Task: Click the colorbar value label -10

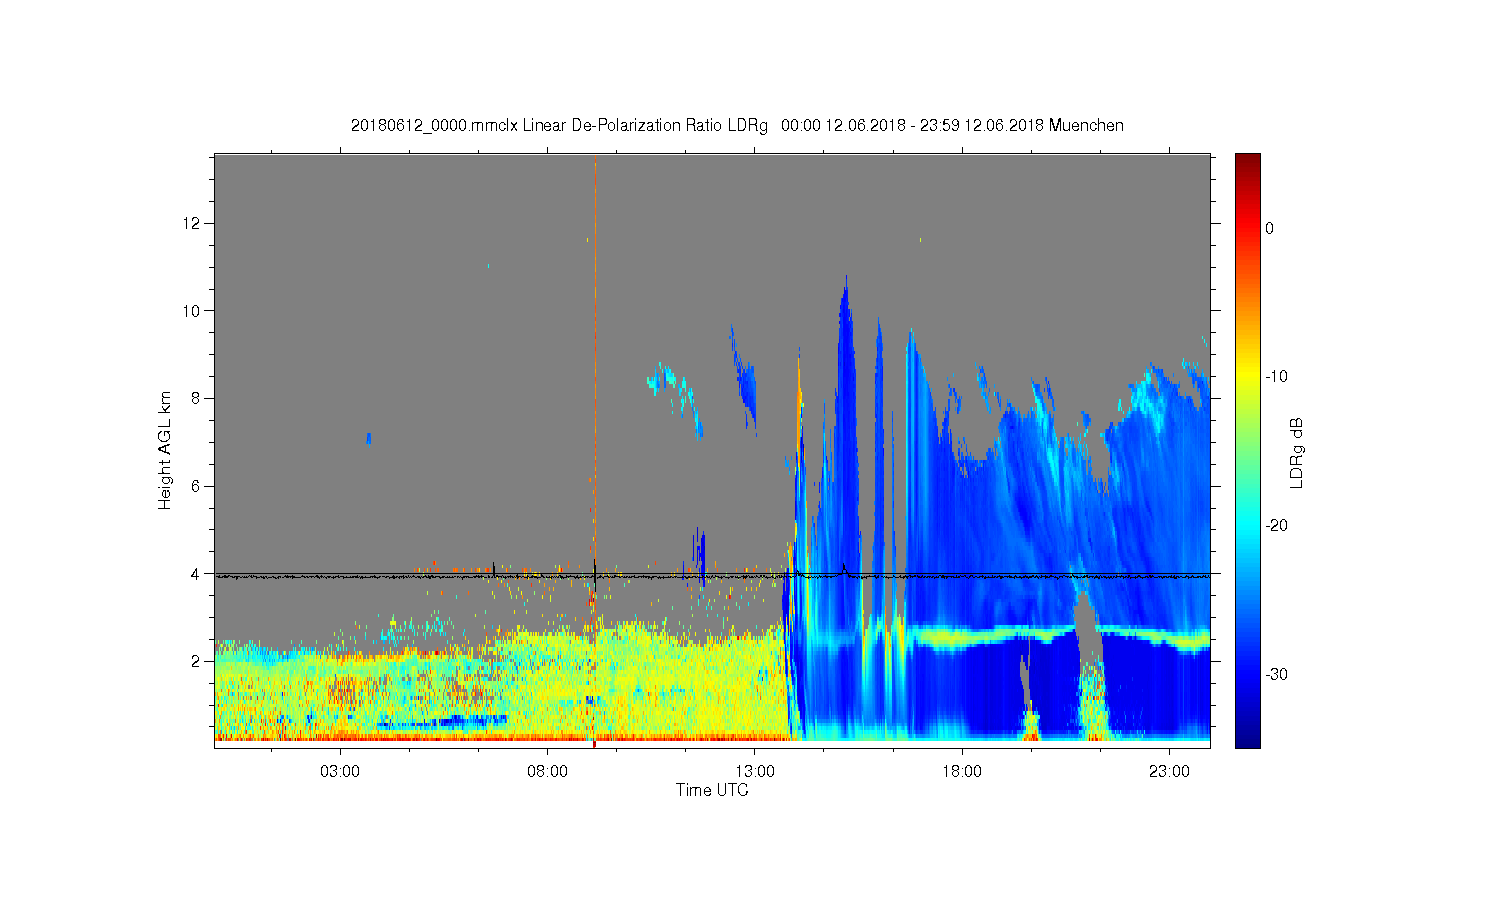Action: pyautogui.click(x=1275, y=377)
